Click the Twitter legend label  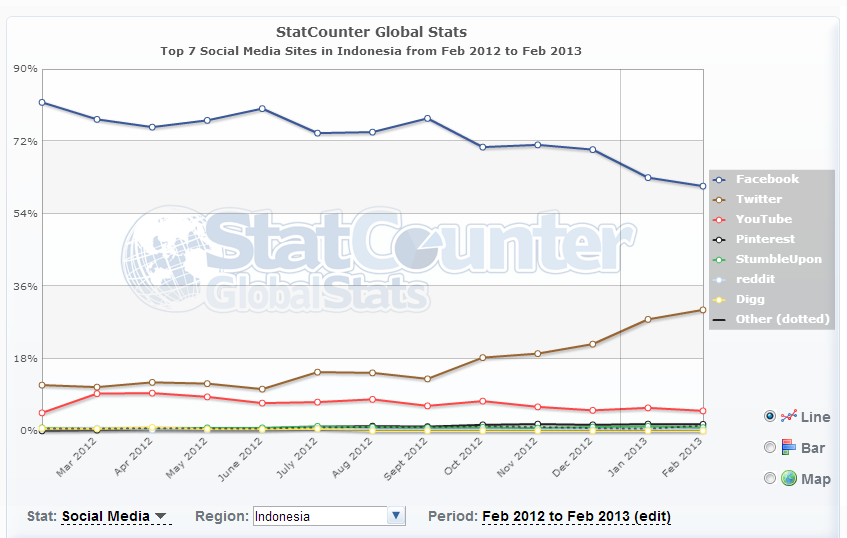point(759,199)
